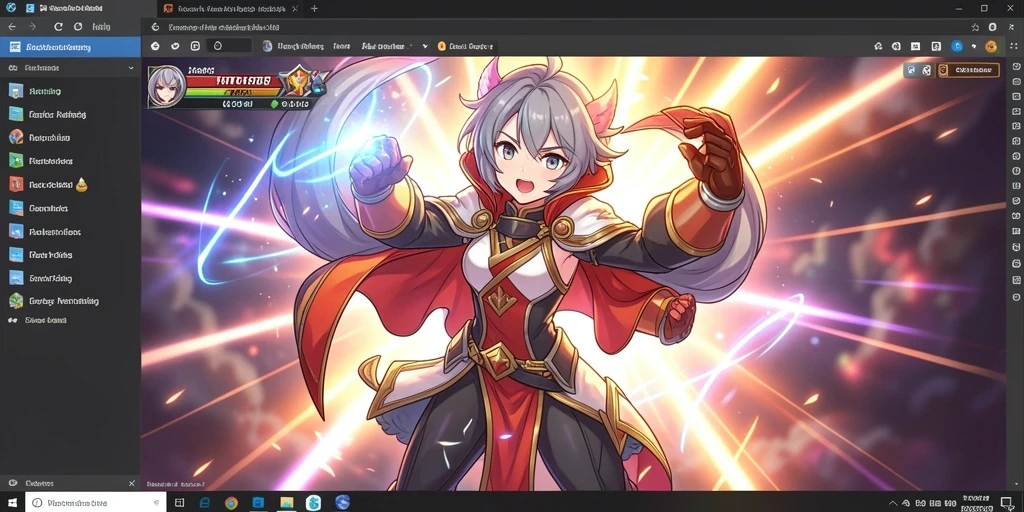The image size is (1024, 512).
Task: Open the Windows Start menu
Action: click(x=12, y=502)
